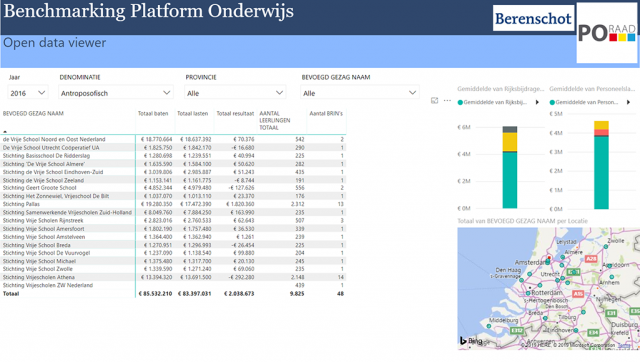Viewport: 640px width, 362px height.
Task: Click total lasten value '€ 83.397.031'
Action: (x=194, y=293)
